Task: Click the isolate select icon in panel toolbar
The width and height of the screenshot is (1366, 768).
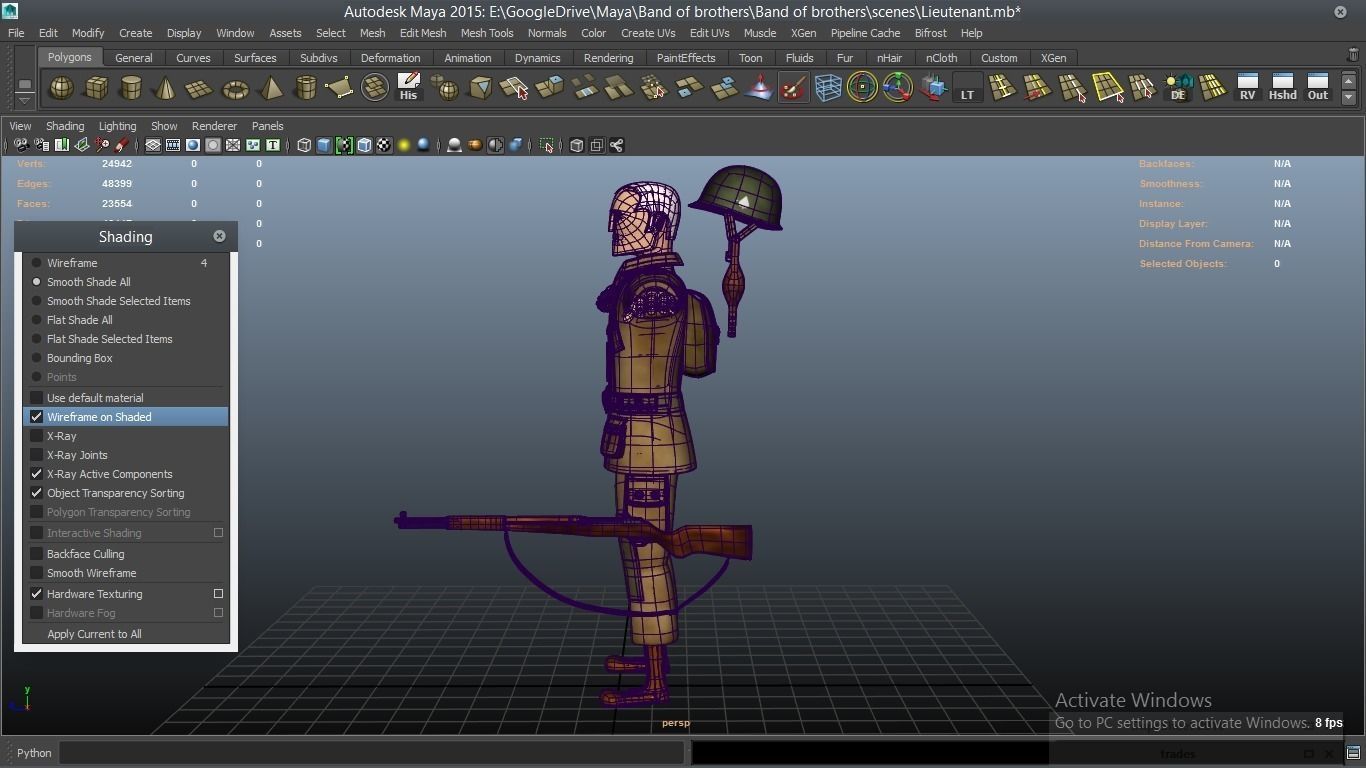Action: pos(546,146)
